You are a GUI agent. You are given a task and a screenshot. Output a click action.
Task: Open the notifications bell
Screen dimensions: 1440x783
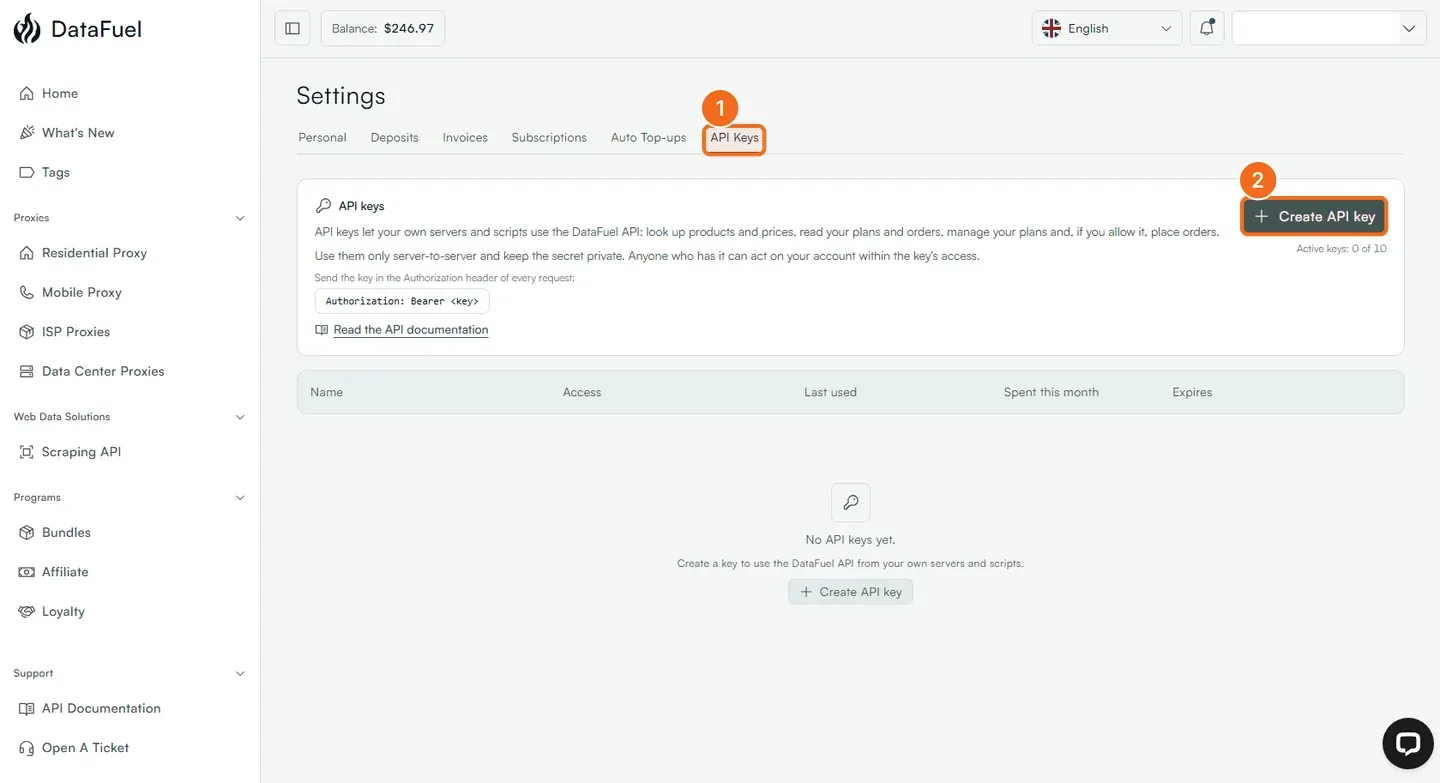tap(1207, 28)
